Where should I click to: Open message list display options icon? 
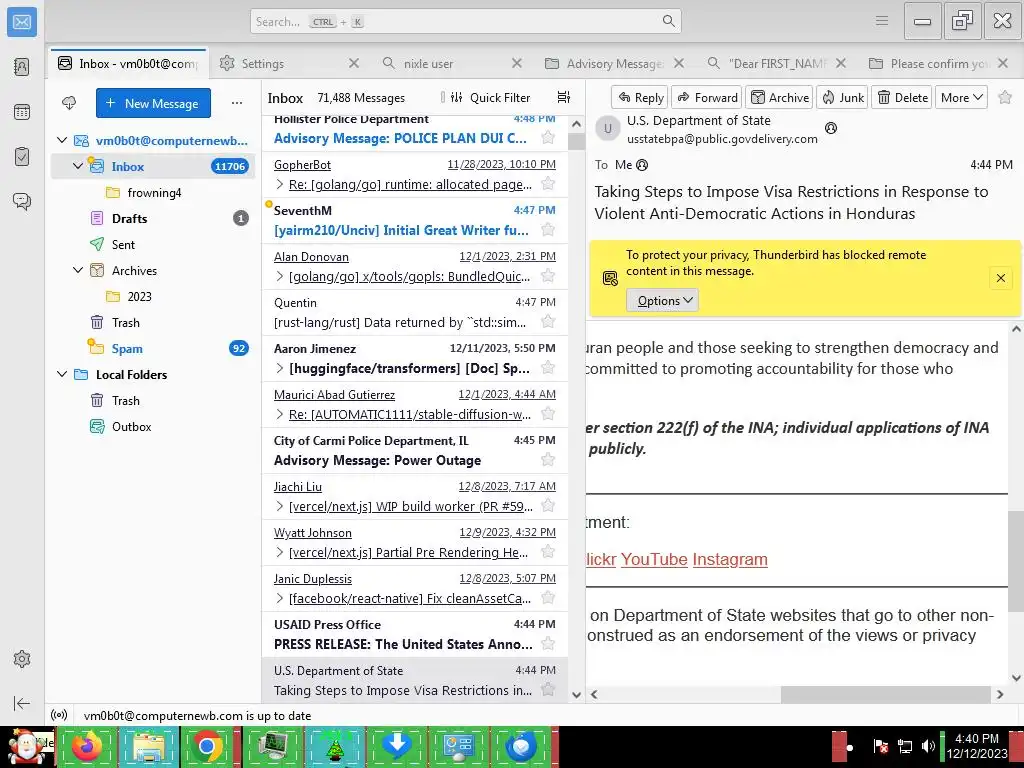[564, 97]
